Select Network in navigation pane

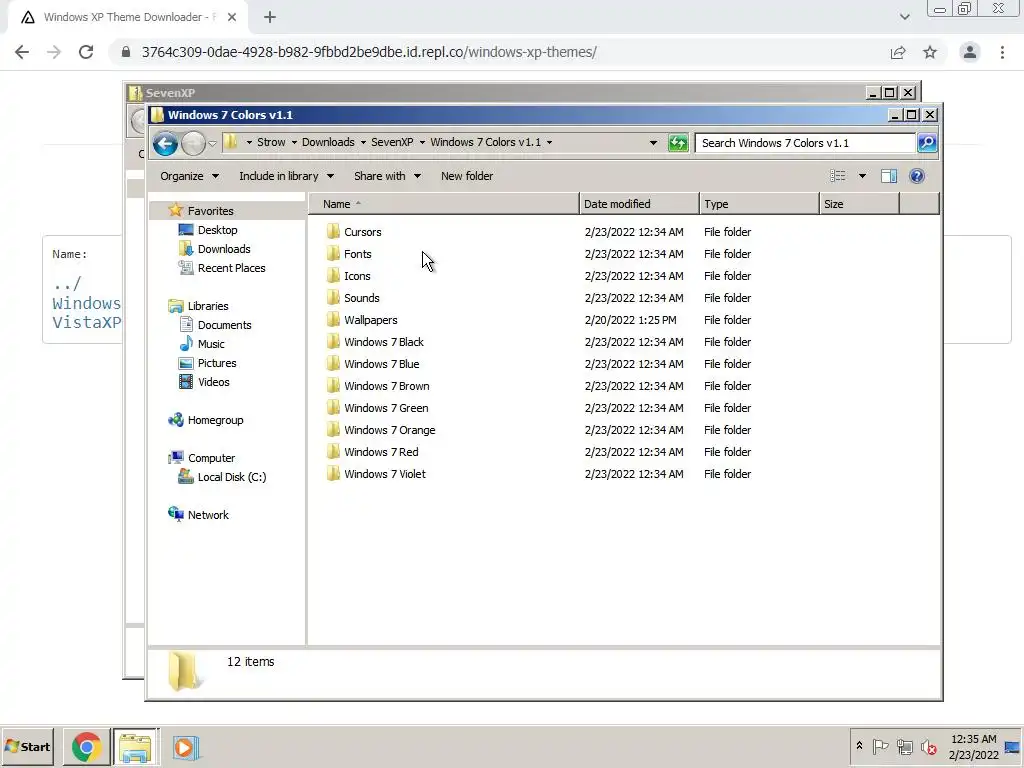click(x=208, y=515)
